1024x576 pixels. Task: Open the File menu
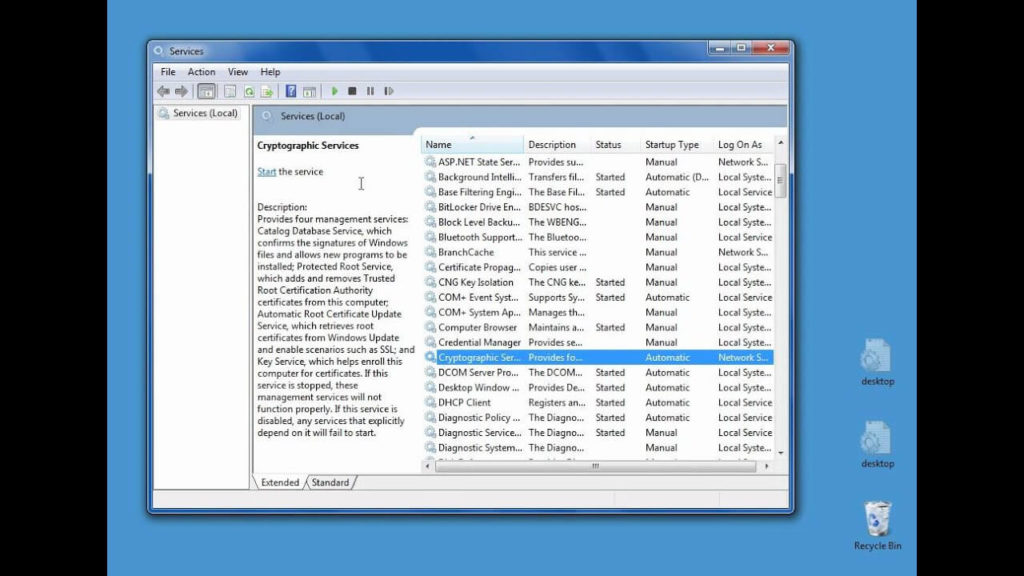tap(168, 72)
